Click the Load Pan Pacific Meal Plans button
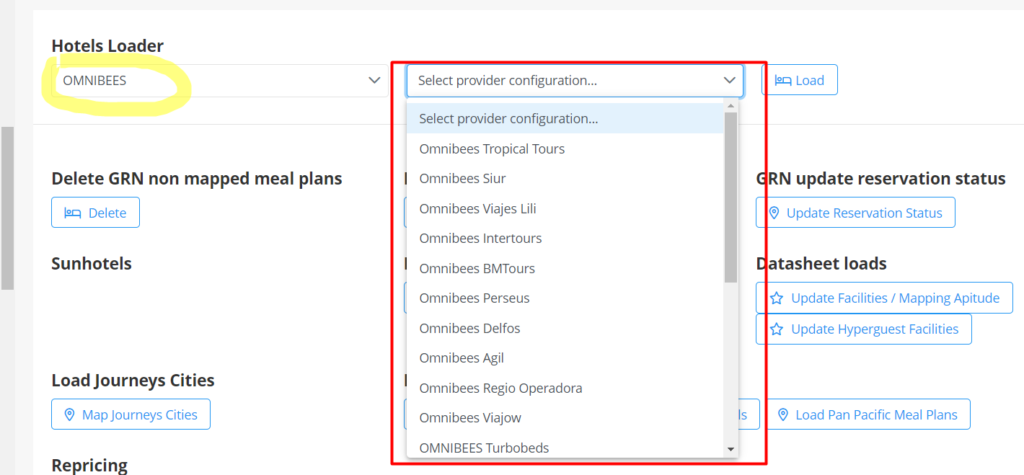Viewport: 1024px width, 475px height. pos(868,415)
